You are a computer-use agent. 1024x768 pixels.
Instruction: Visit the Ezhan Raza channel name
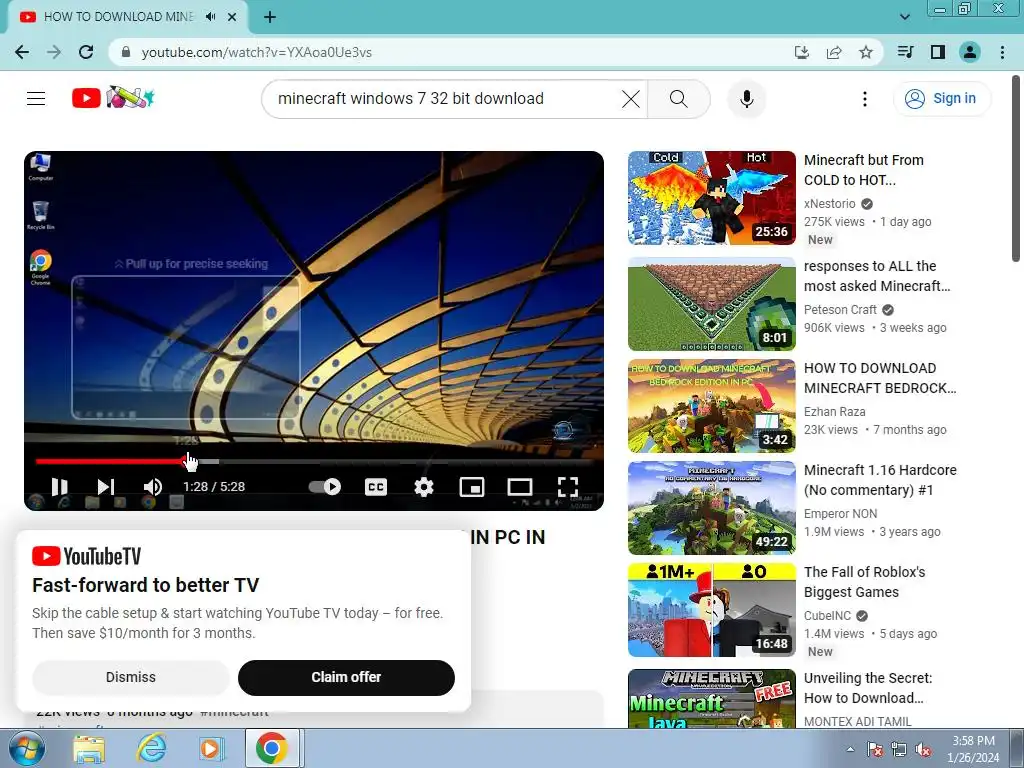point(834,411)
